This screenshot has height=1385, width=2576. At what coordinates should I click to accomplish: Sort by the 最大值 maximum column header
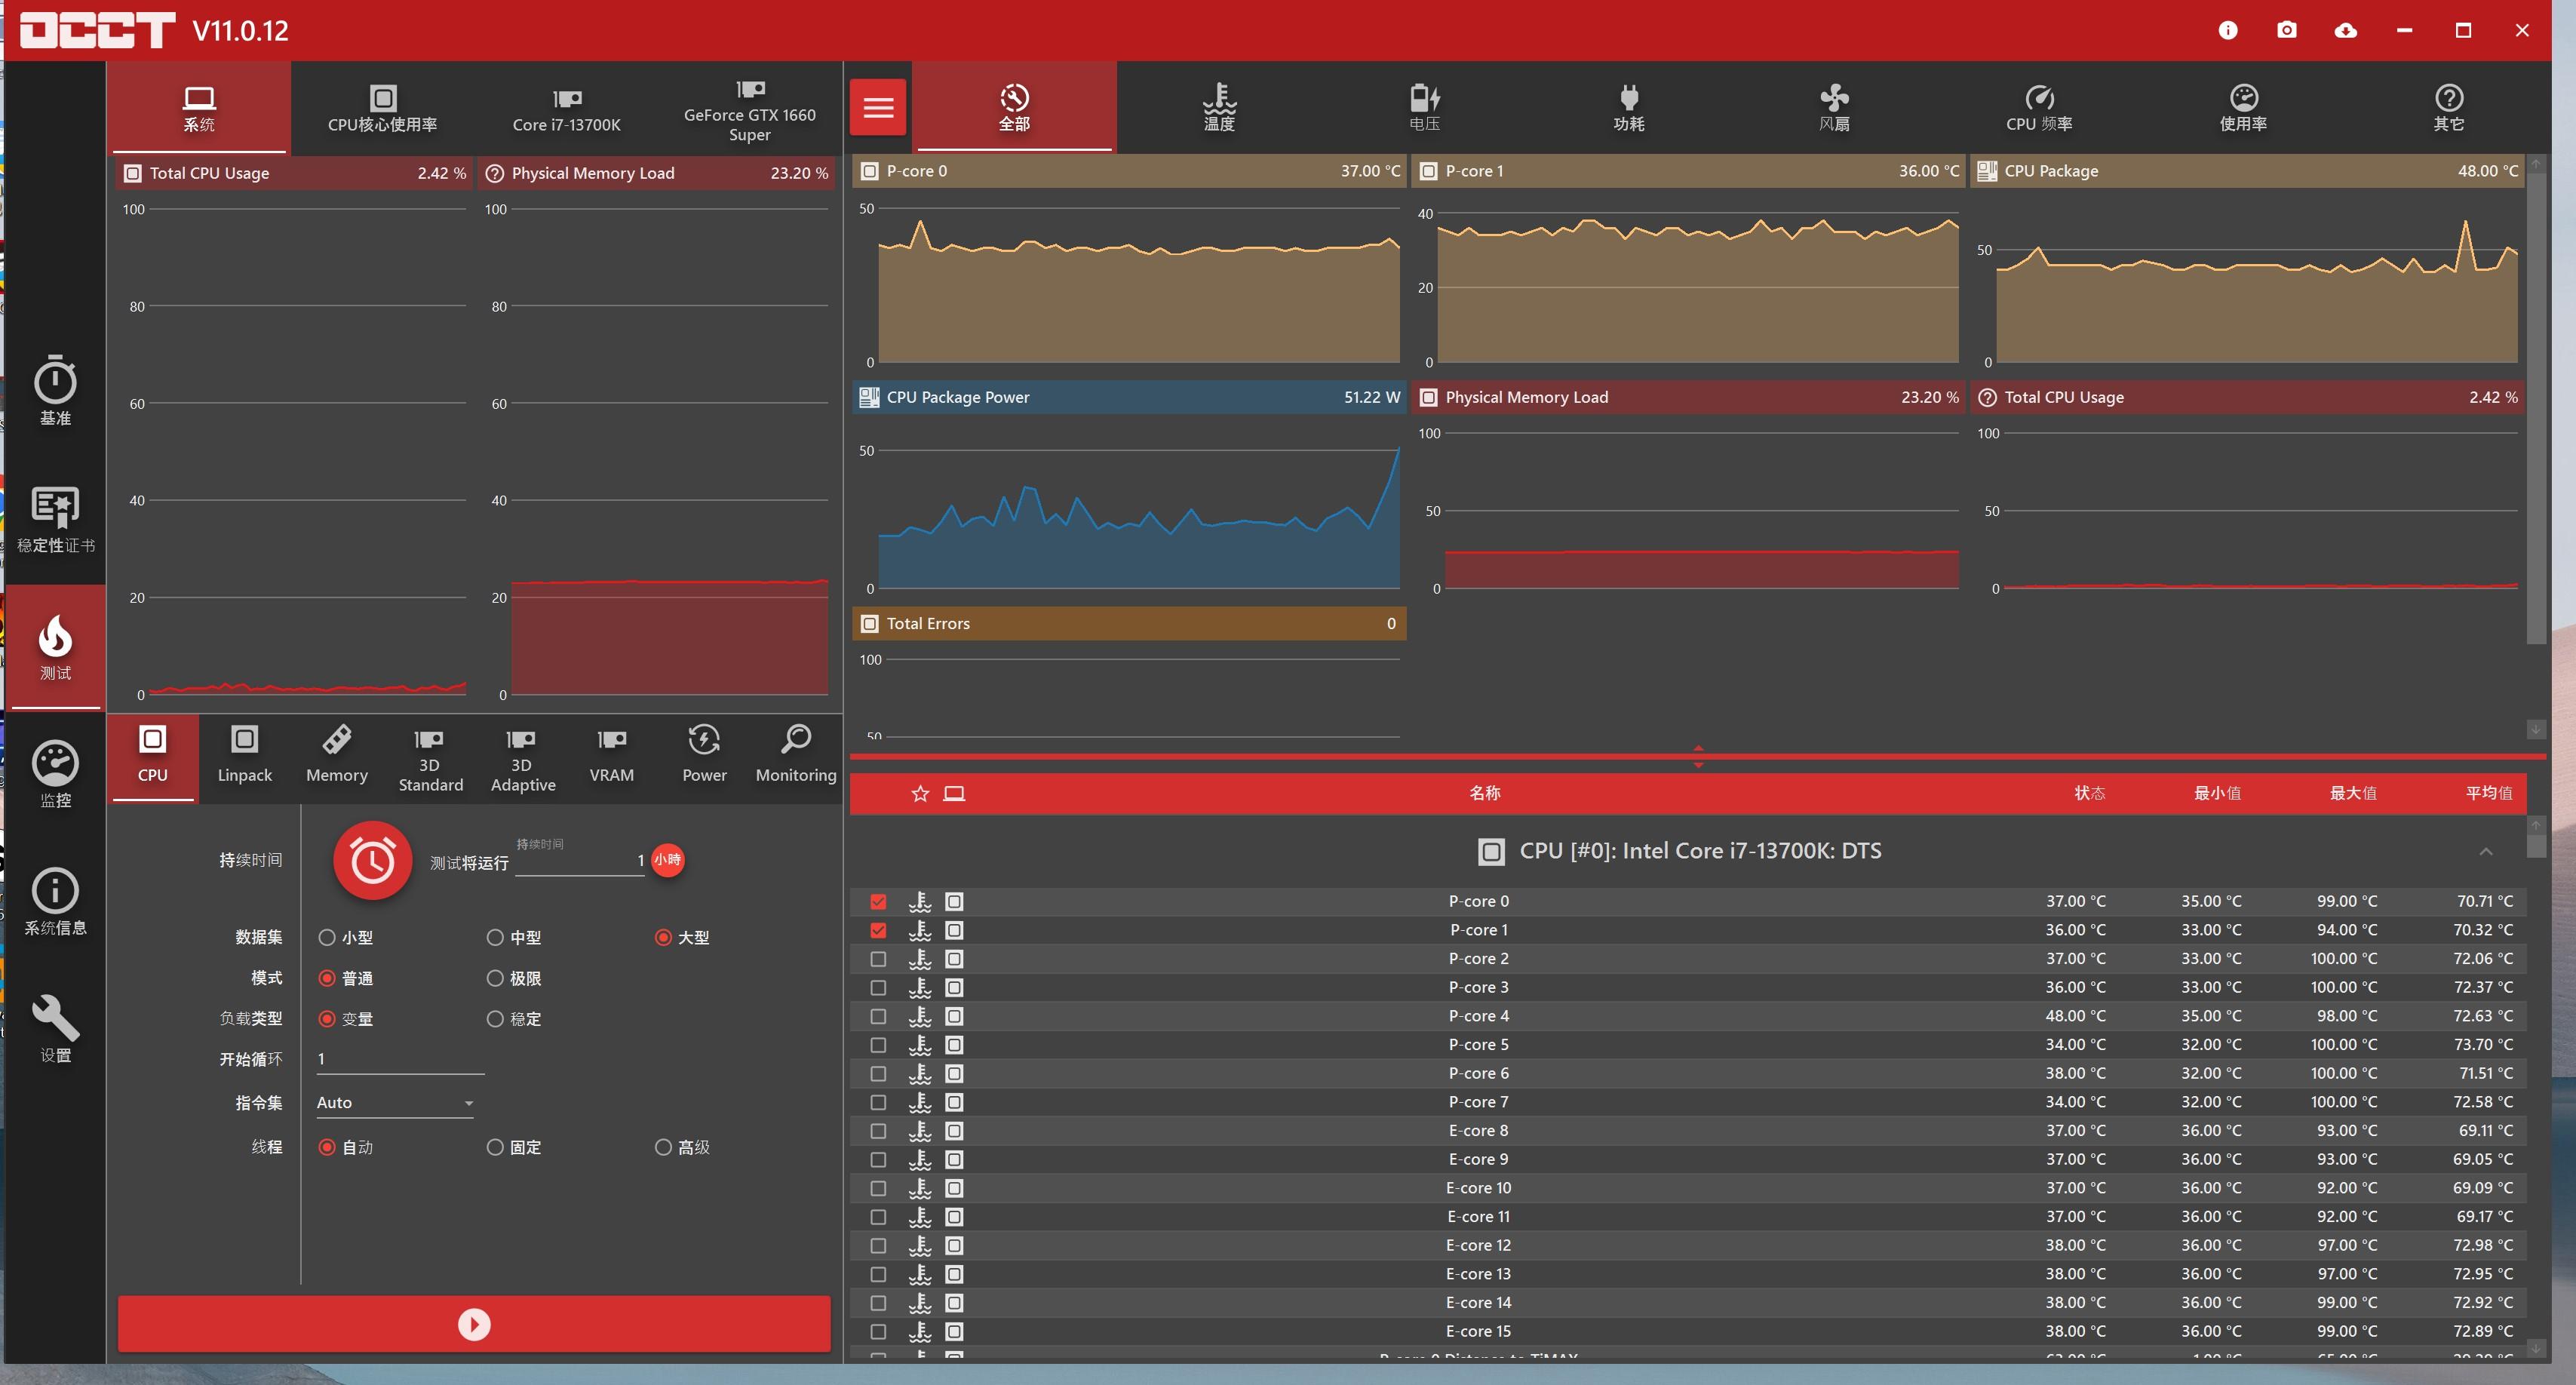2352,793
